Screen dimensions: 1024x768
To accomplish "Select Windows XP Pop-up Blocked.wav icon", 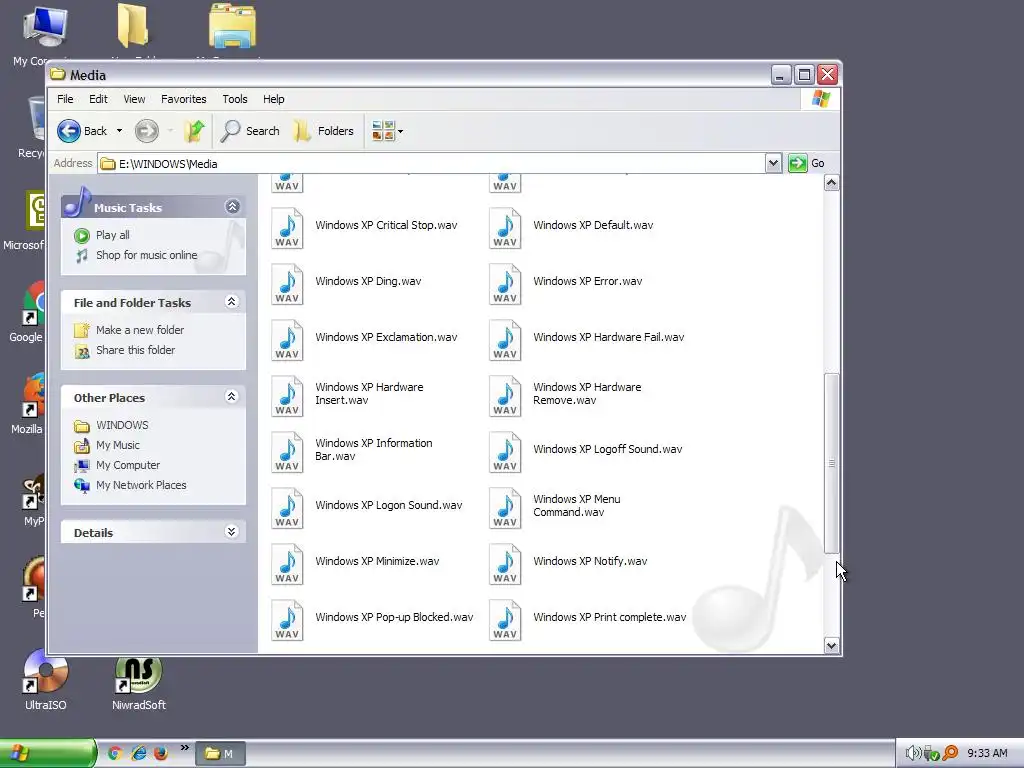I will pos(287,620).
